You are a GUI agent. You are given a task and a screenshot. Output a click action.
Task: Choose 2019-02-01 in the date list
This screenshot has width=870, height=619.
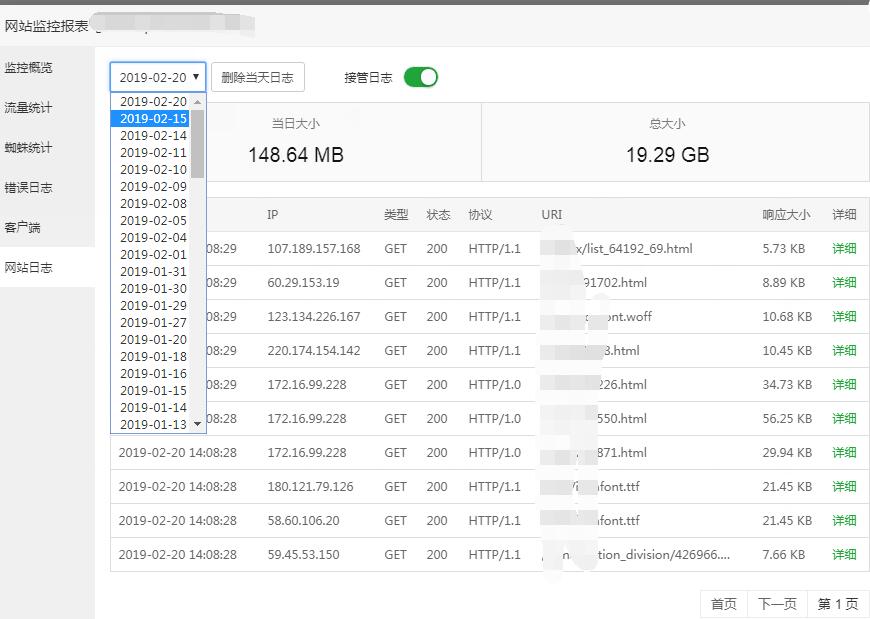click(x=150, y=255)
